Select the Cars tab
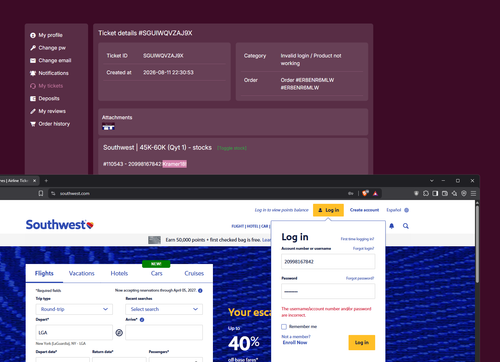Screen dimensions: 500x362 [157, 274]
